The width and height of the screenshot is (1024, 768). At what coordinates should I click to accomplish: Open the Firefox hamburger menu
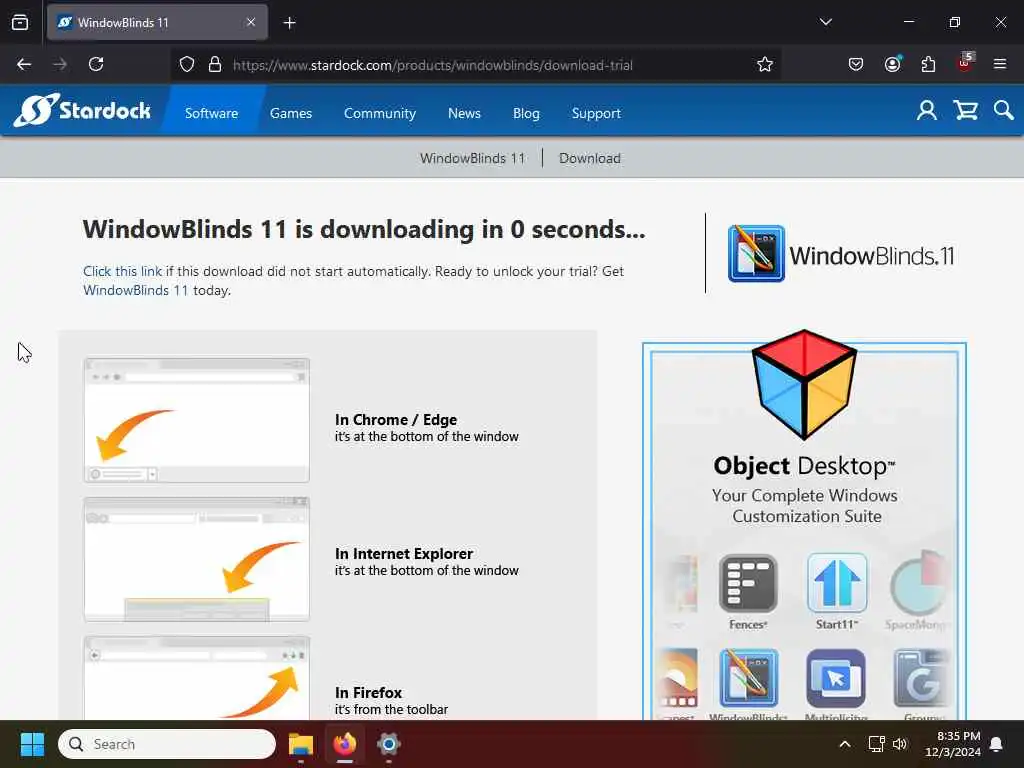tap(999, 64)
